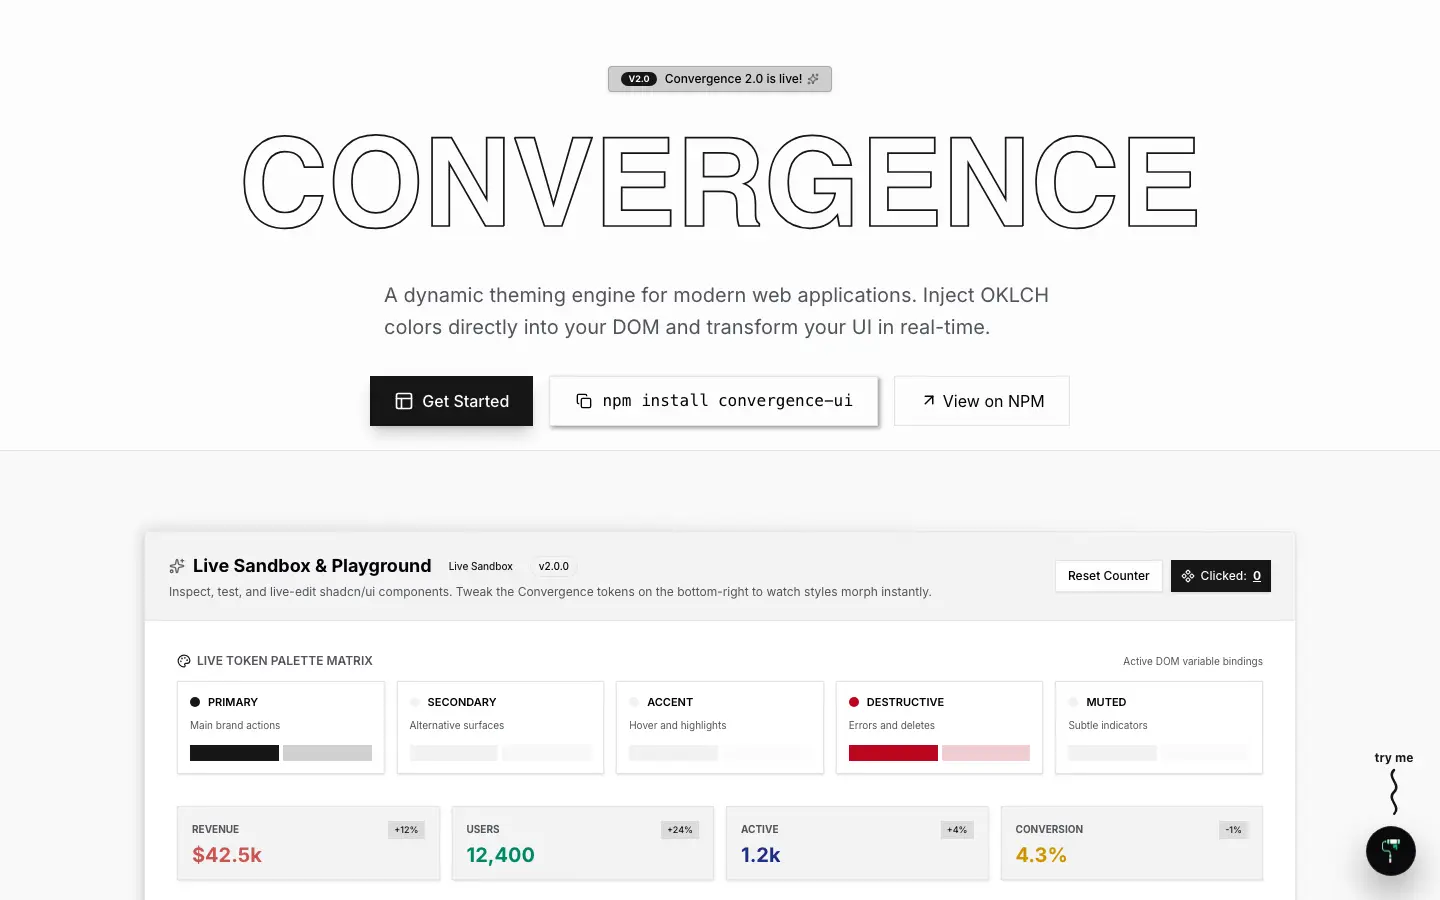Click the icon on the Clicked counter button
The width and height of the screenshot is (1440, 900).
click(x=1188, y=576)
